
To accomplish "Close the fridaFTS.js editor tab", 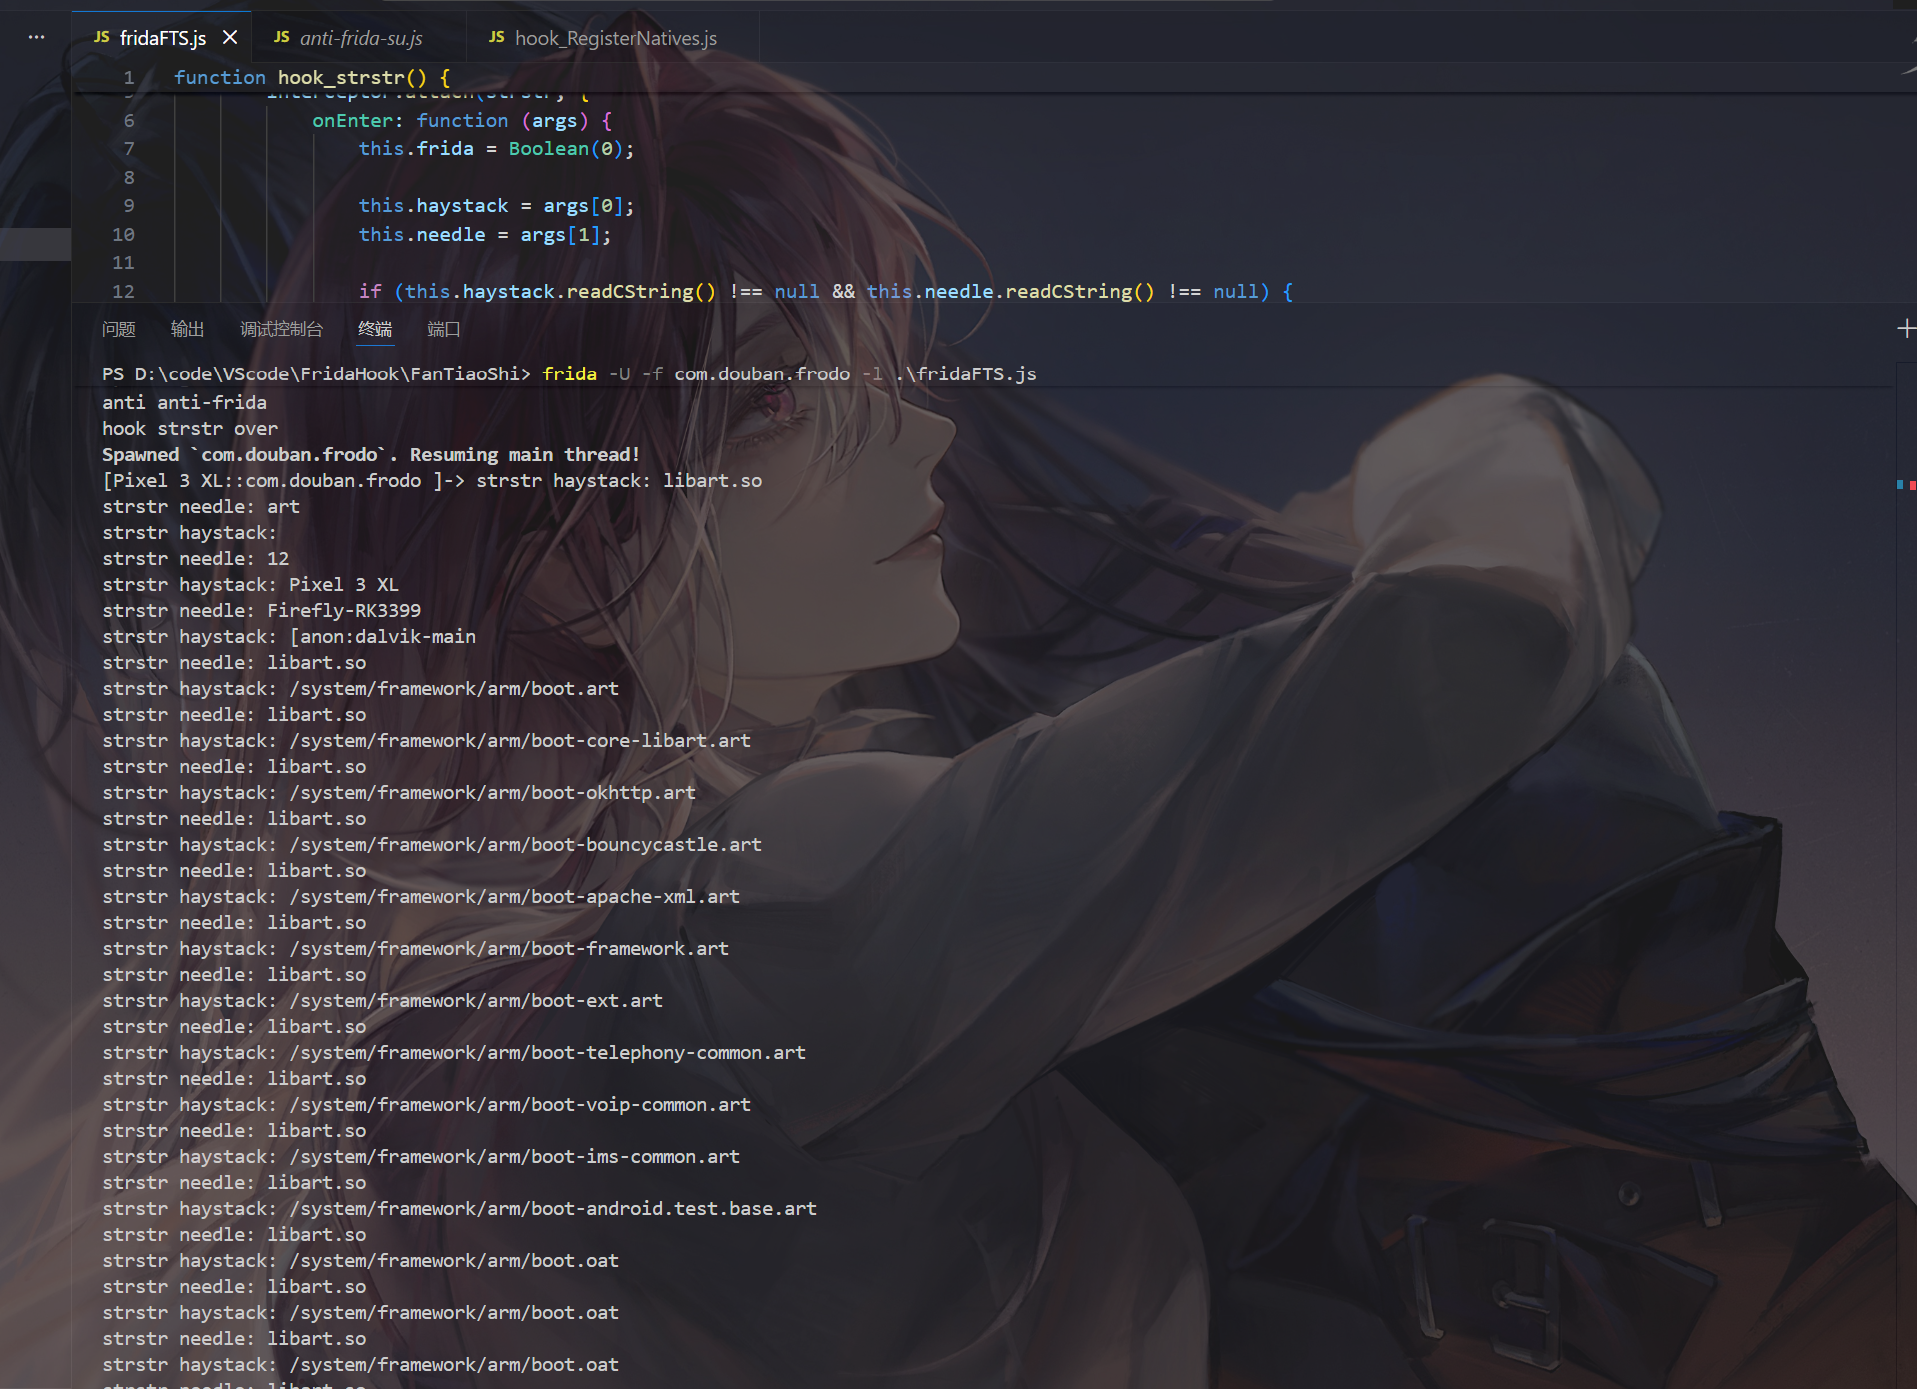I will [230, 38].
